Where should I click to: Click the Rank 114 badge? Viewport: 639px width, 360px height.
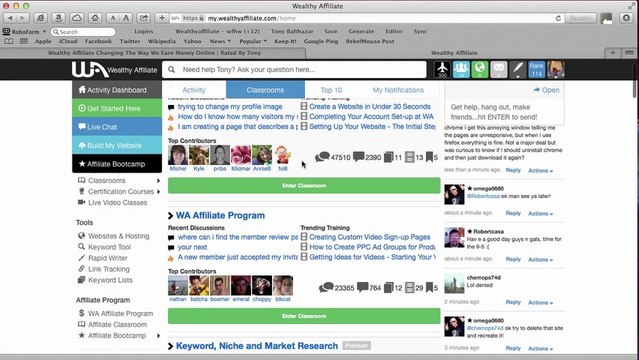point(536,69)
